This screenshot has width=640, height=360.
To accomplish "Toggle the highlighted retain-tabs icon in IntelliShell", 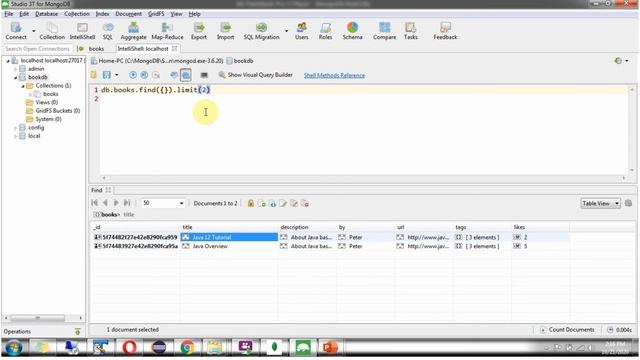I will [186, 75].
